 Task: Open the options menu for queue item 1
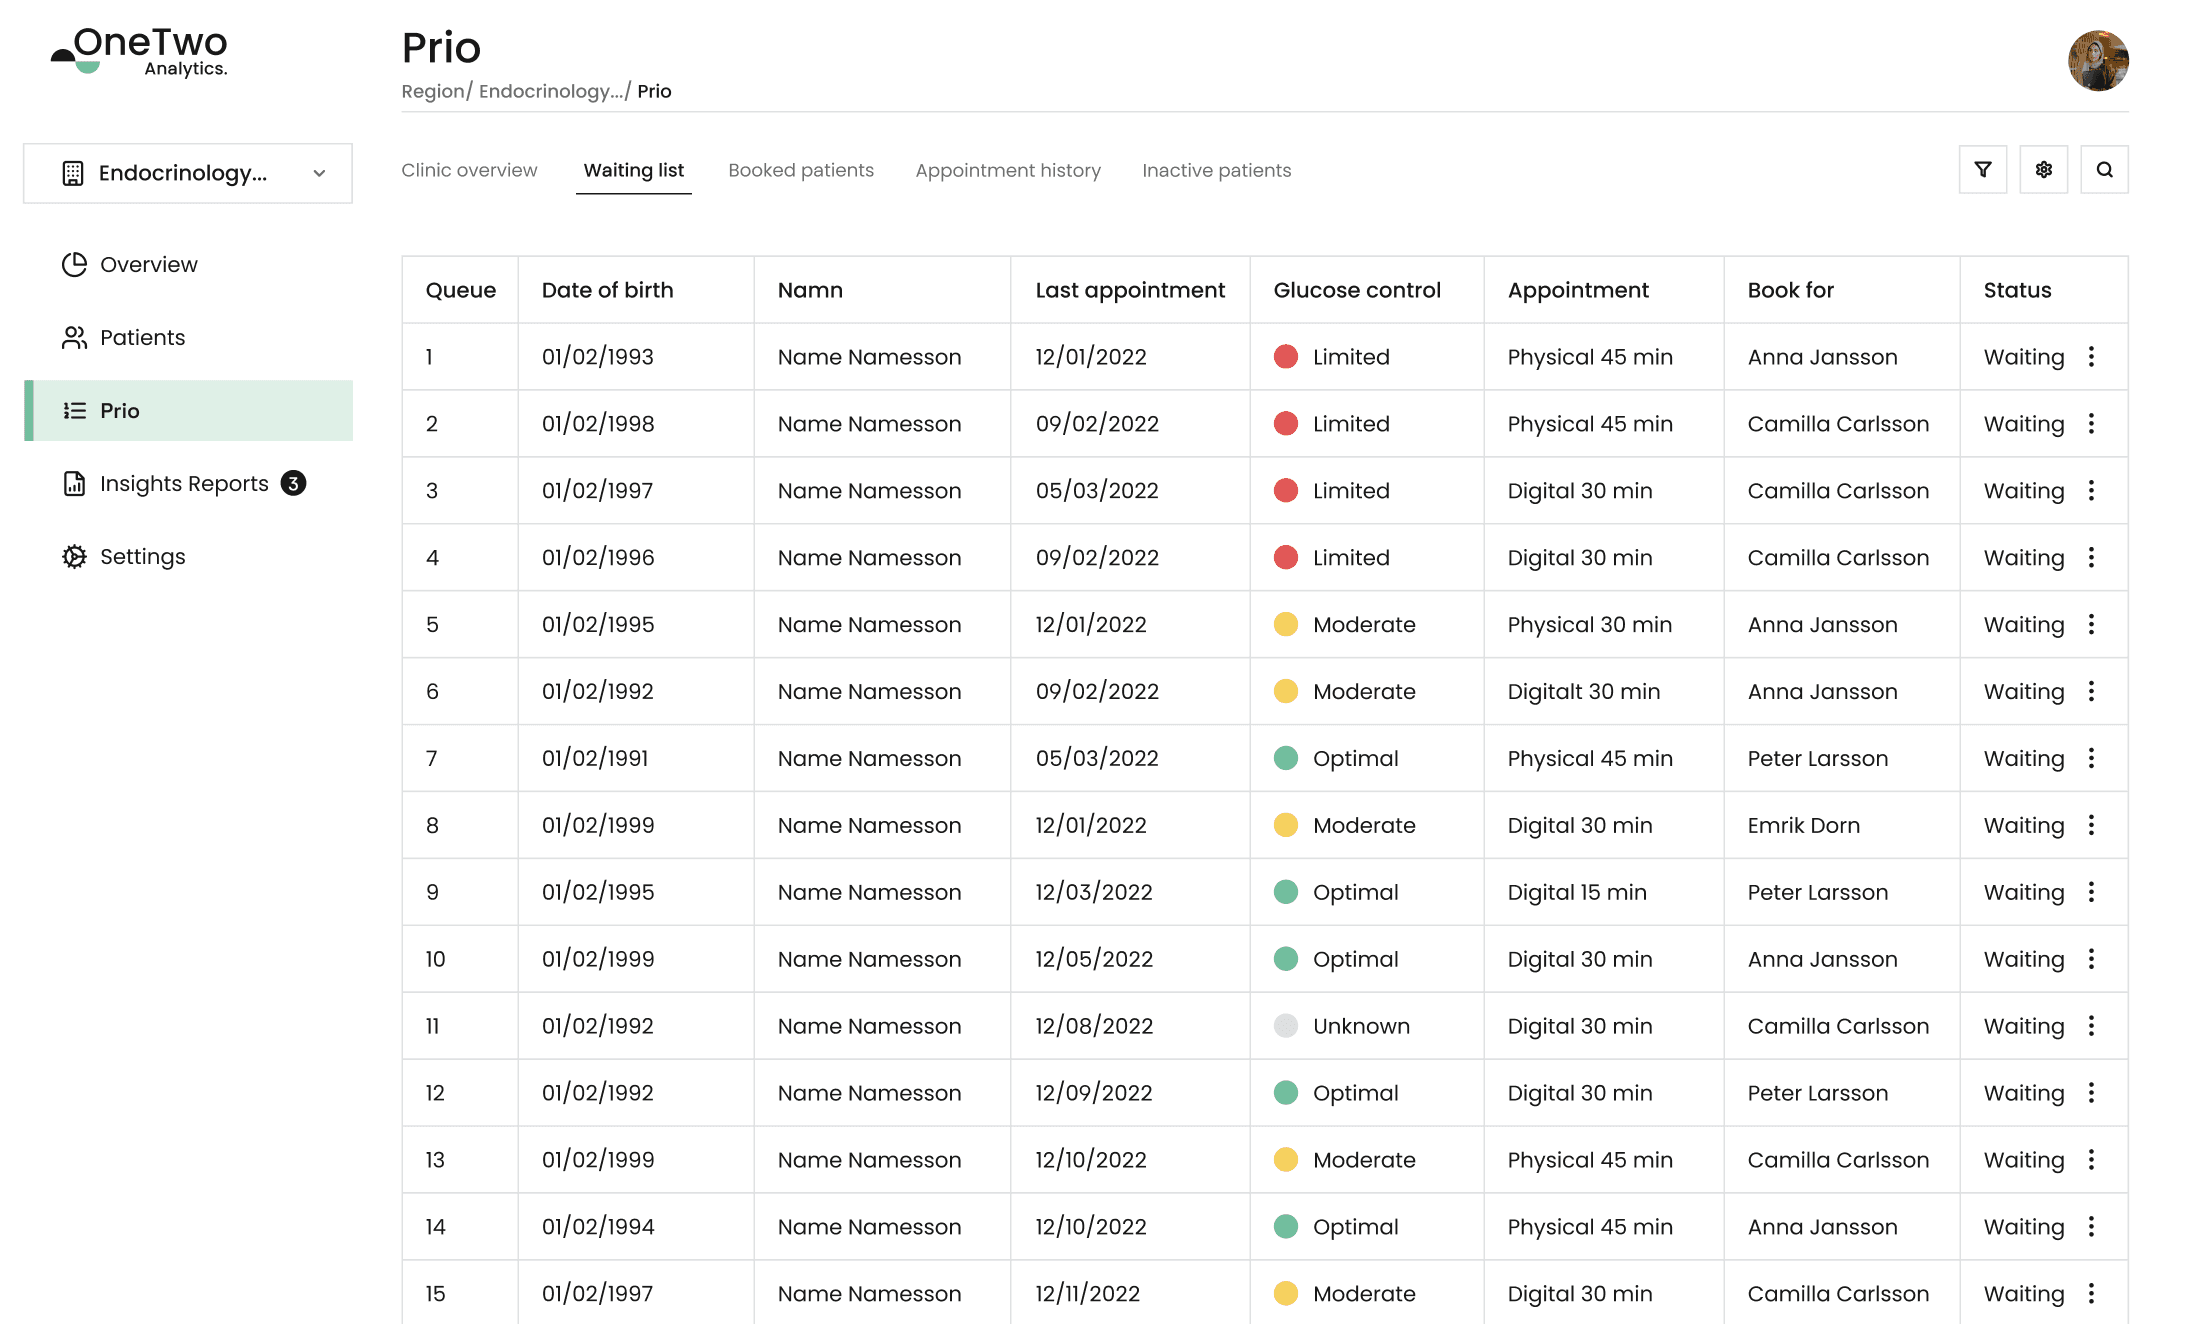pos(2092,356)
